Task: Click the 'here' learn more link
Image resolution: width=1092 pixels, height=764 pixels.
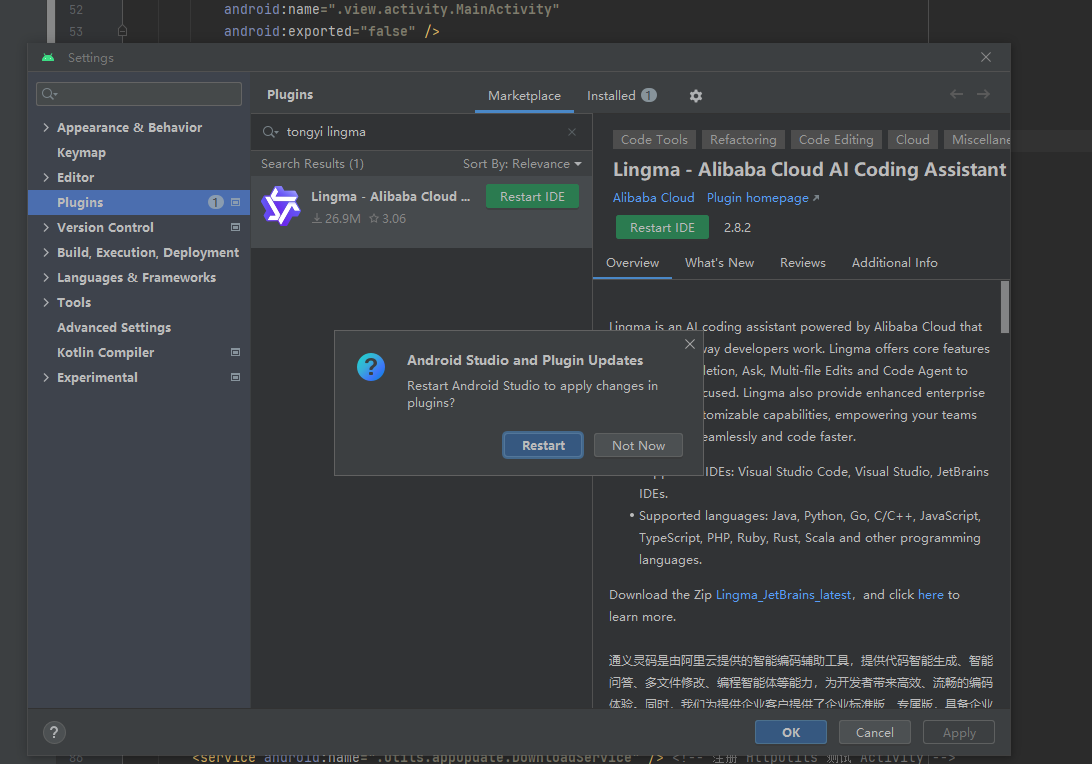Action: click(930, 595)
